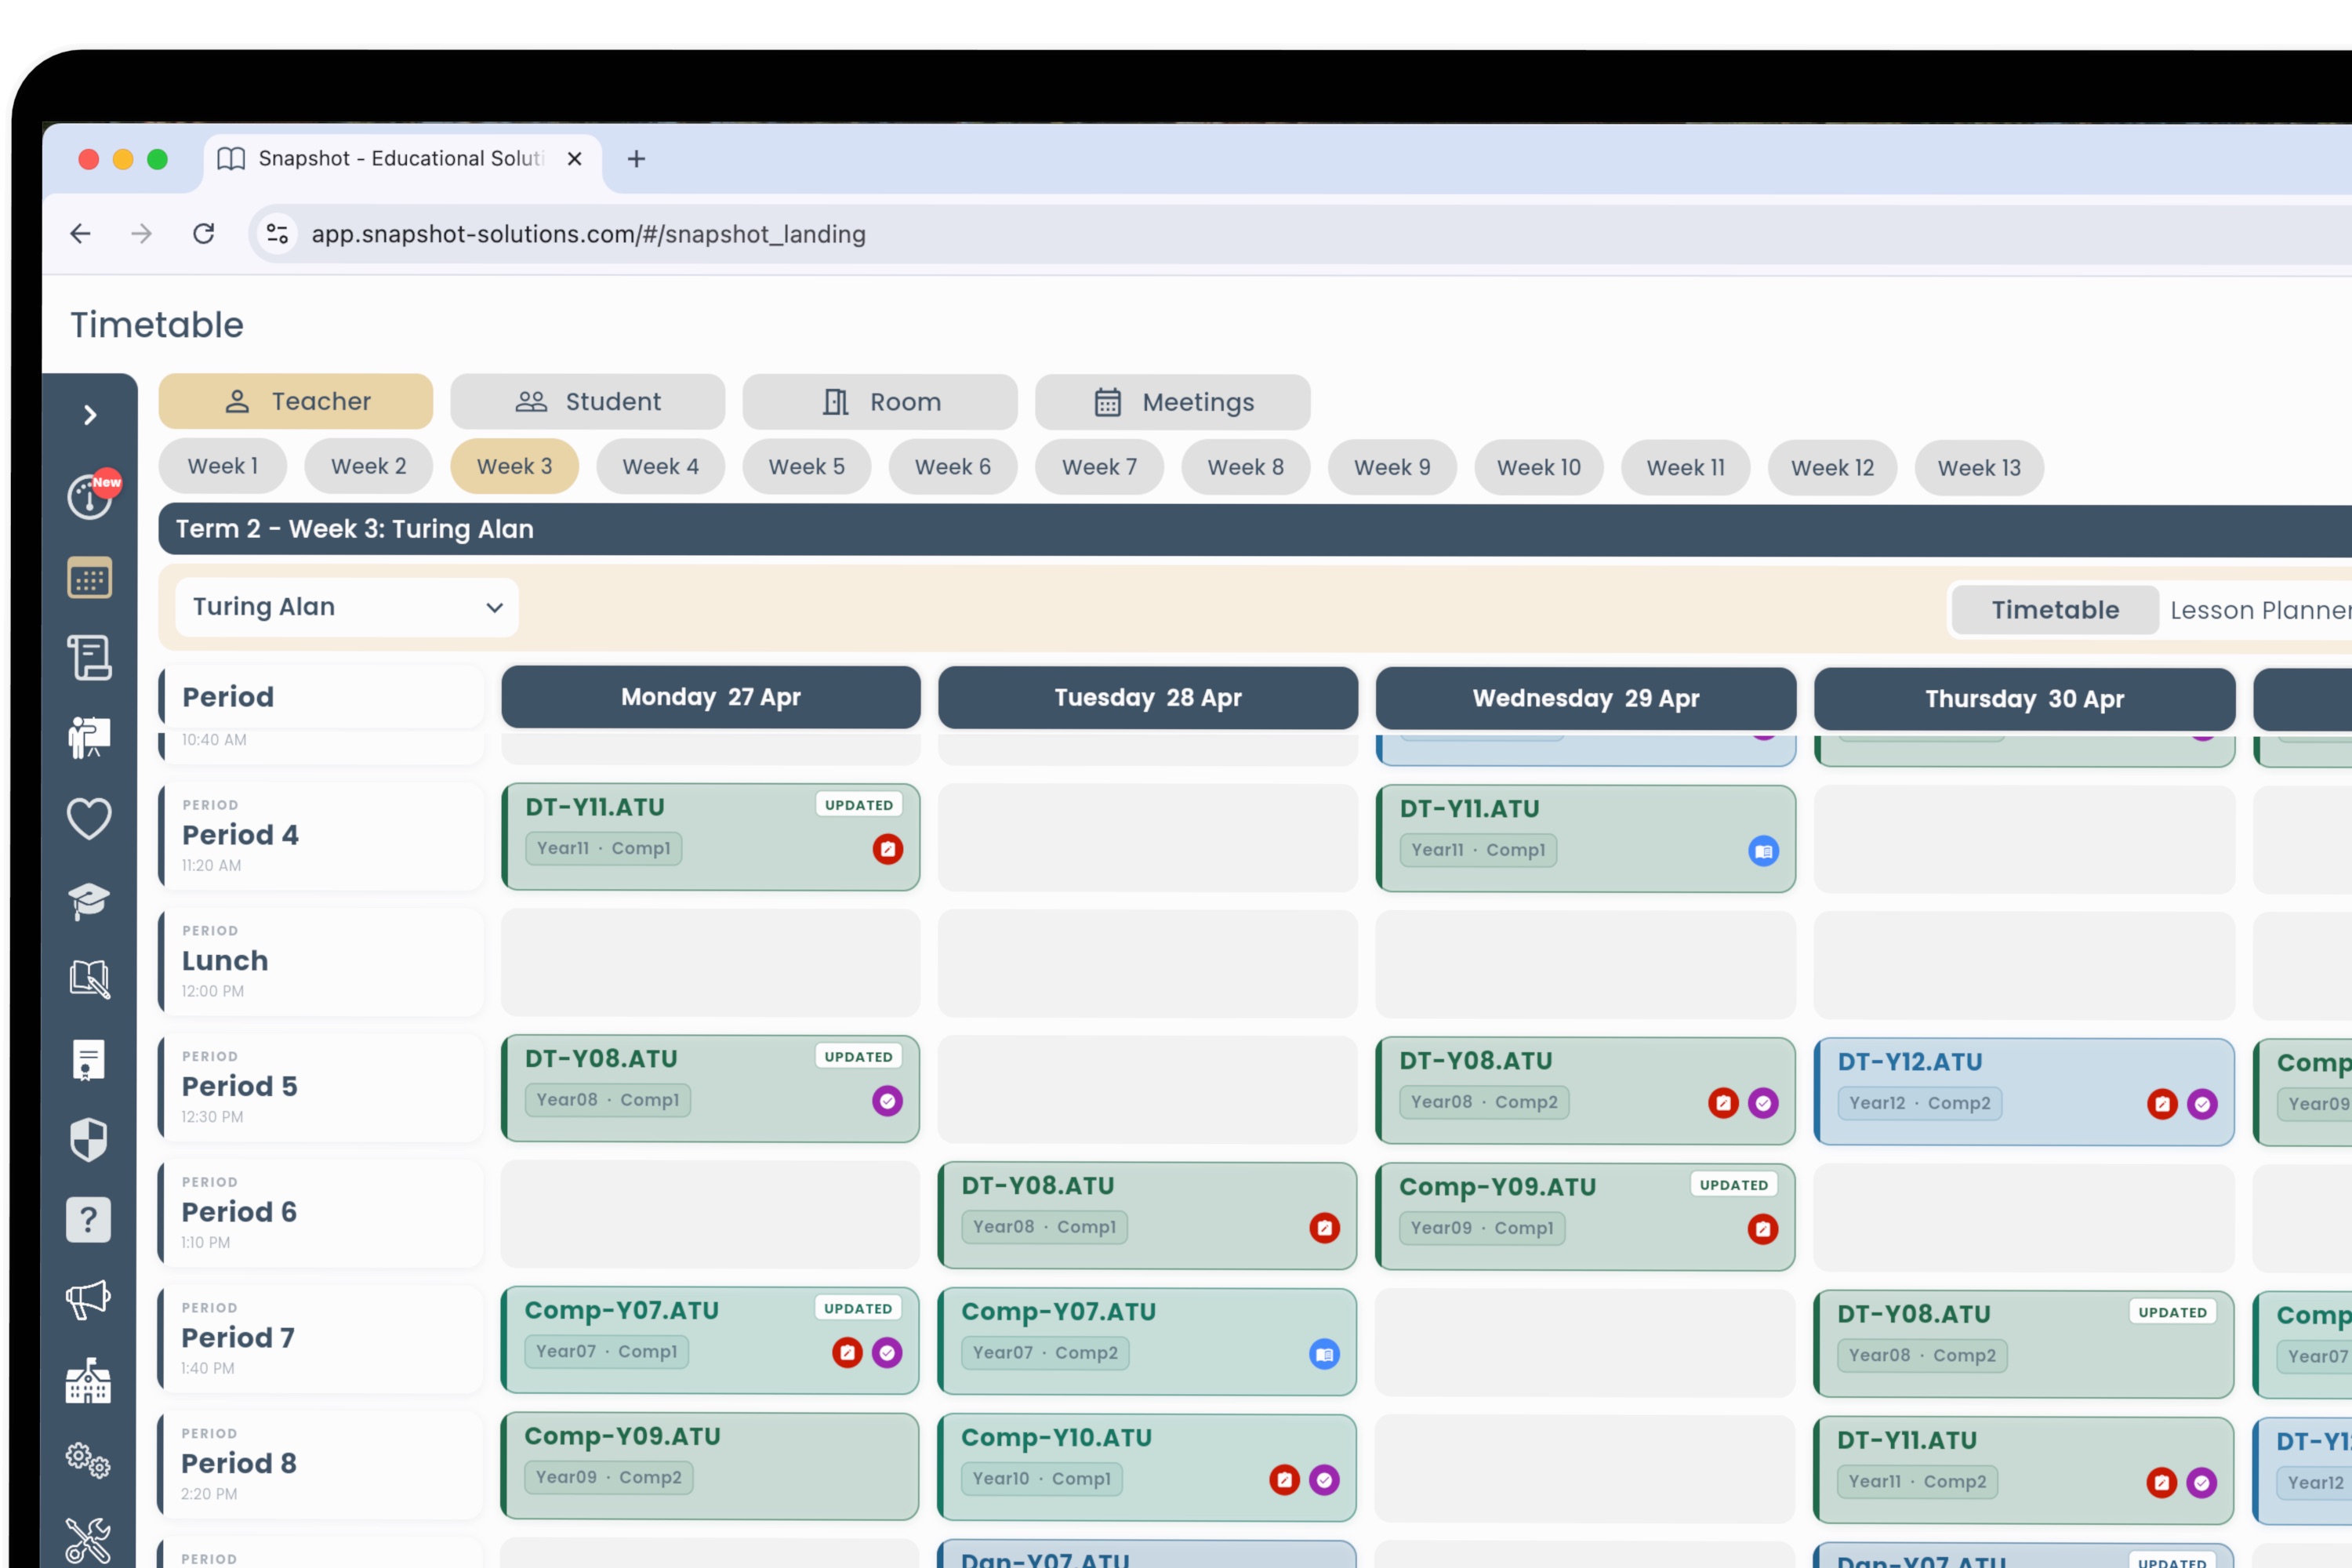Select Week 4
2352x1568 pixels.
[661, 466]
